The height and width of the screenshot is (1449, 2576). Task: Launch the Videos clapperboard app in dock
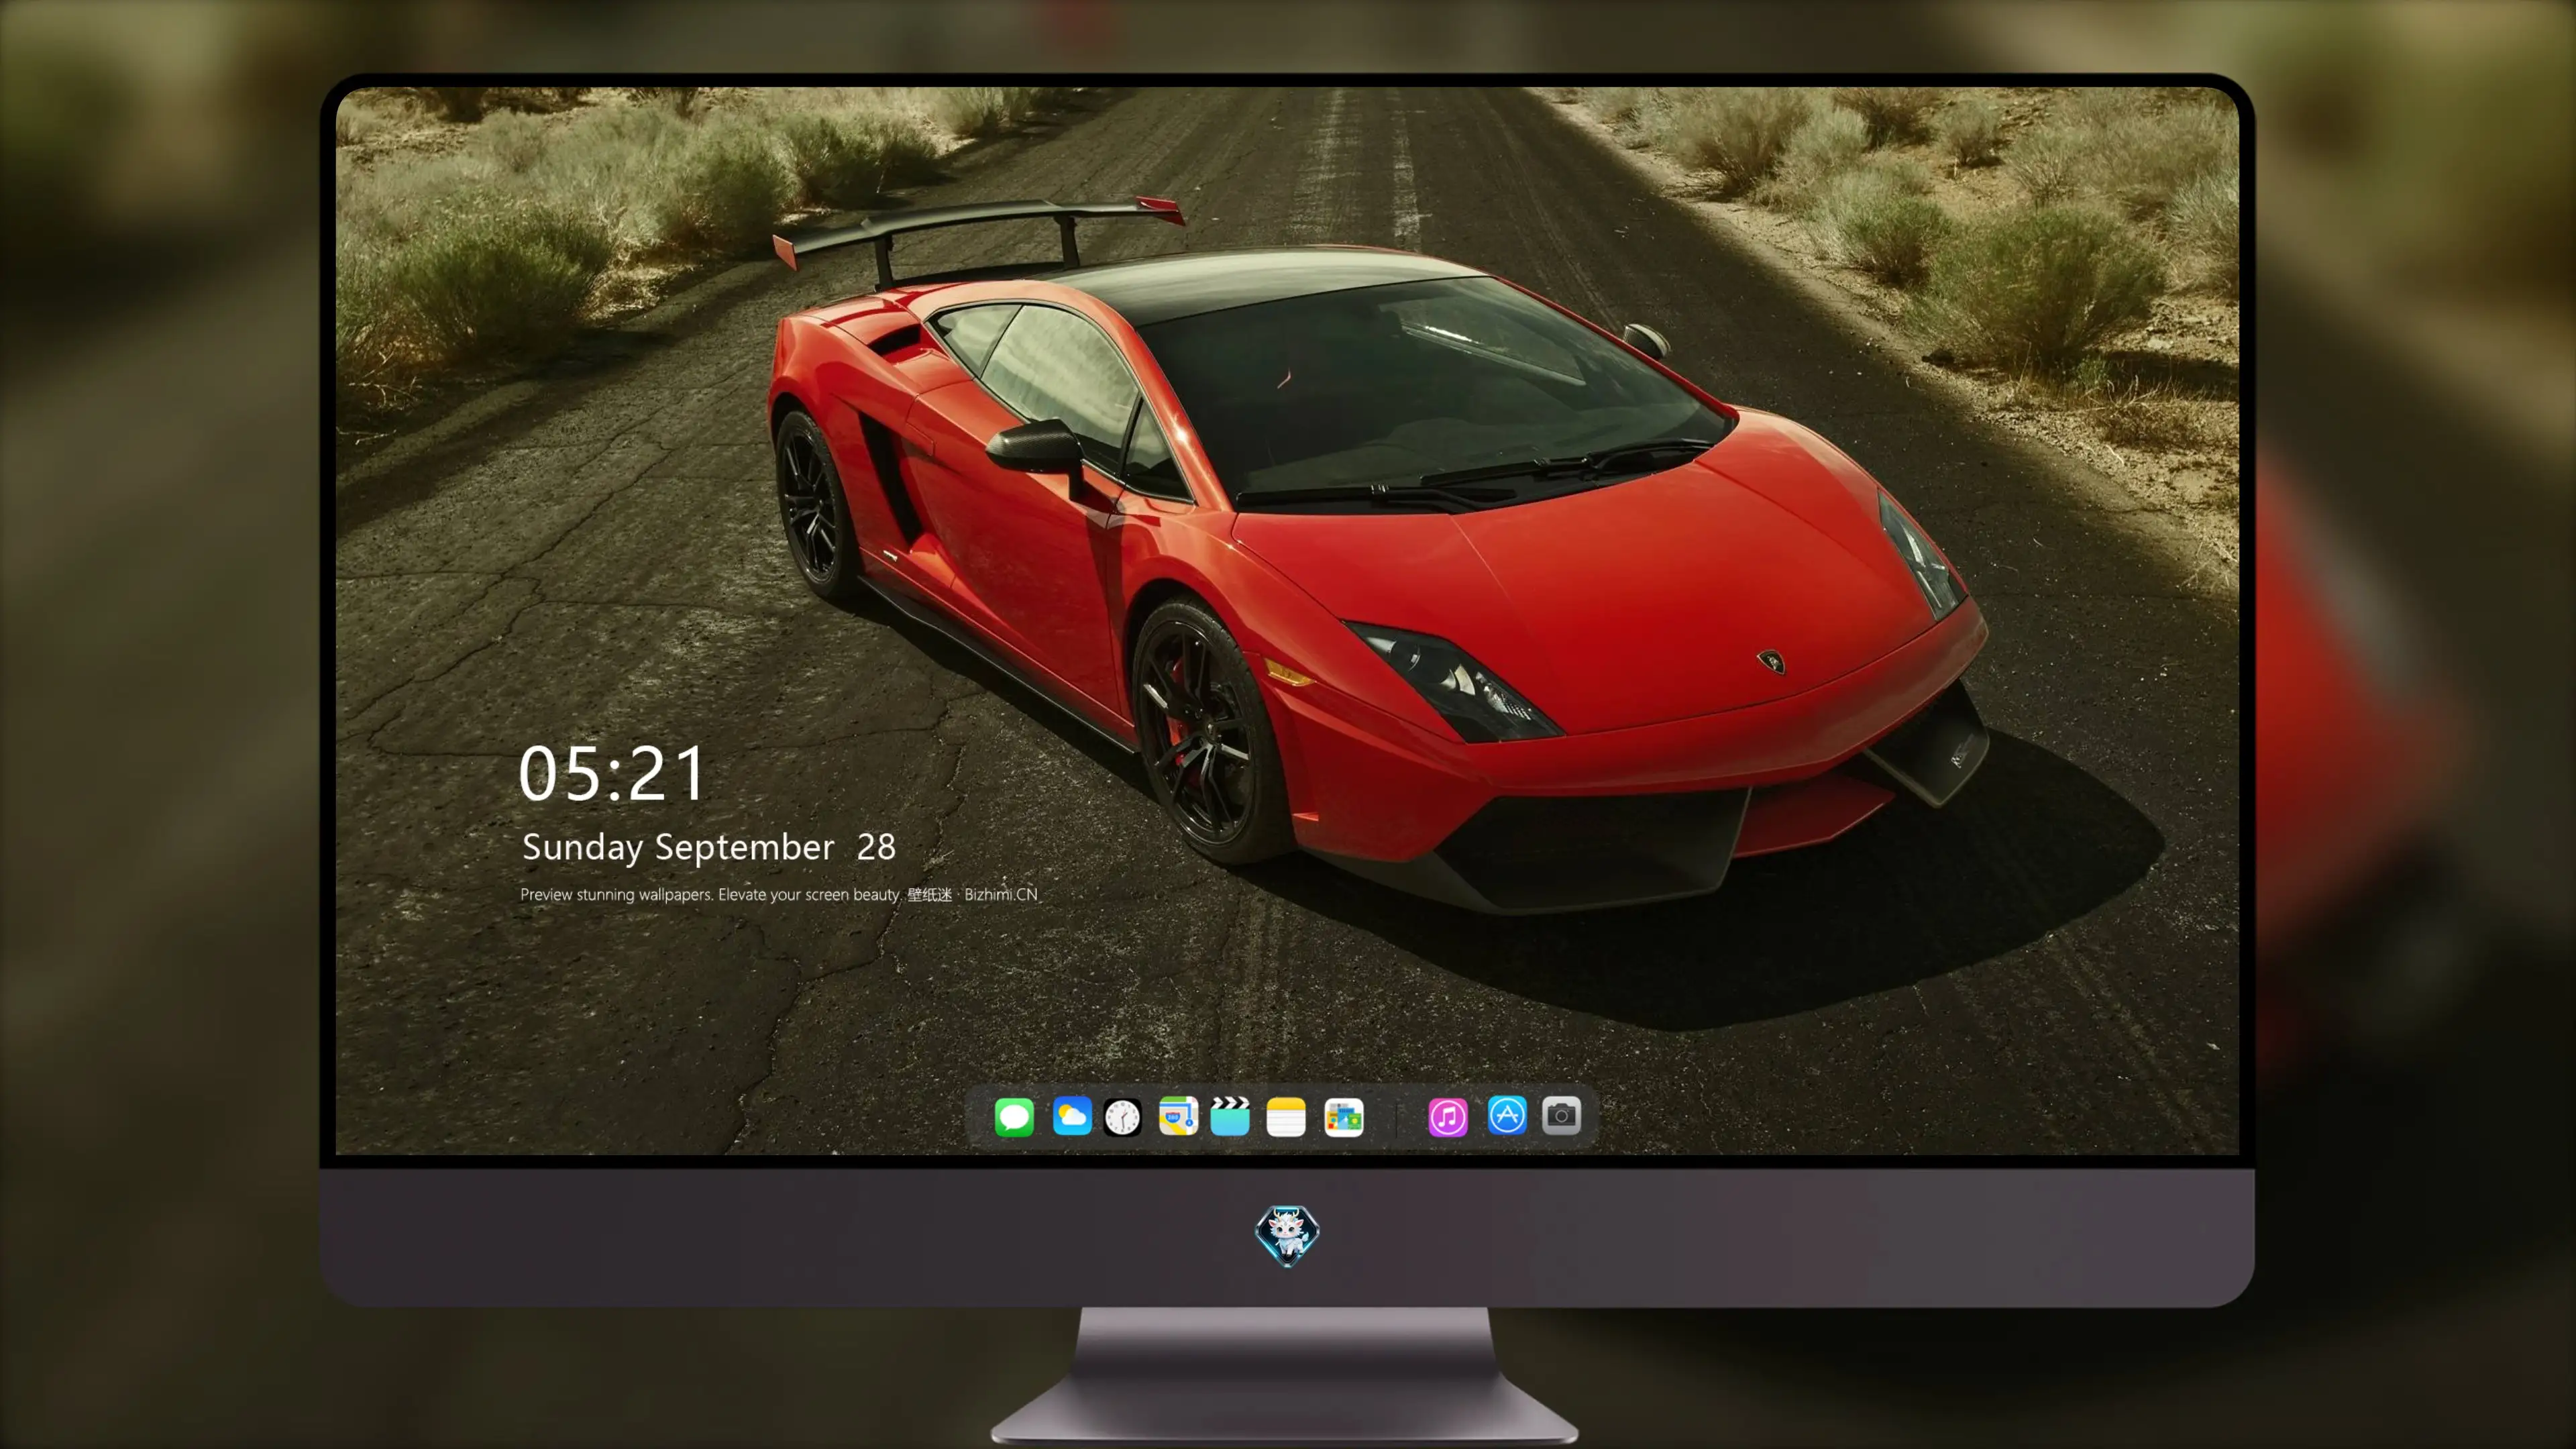tap(1230, 1116)
